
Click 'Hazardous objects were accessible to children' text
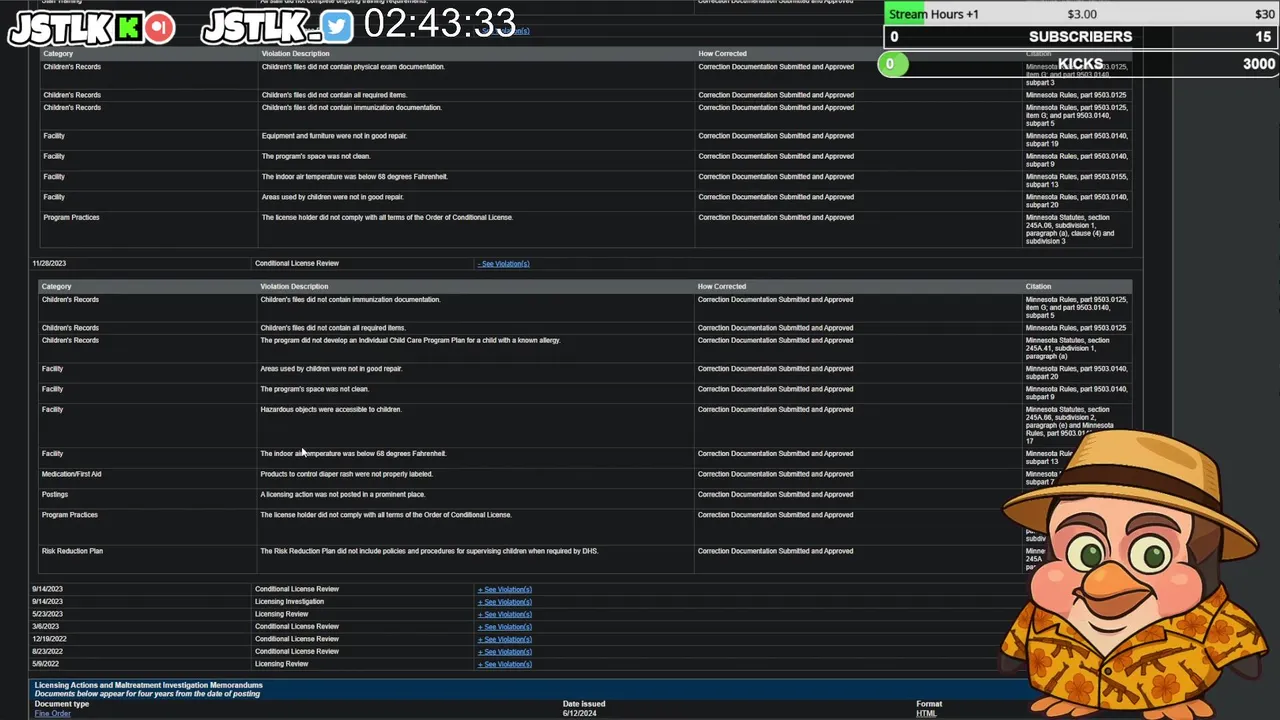331,409
